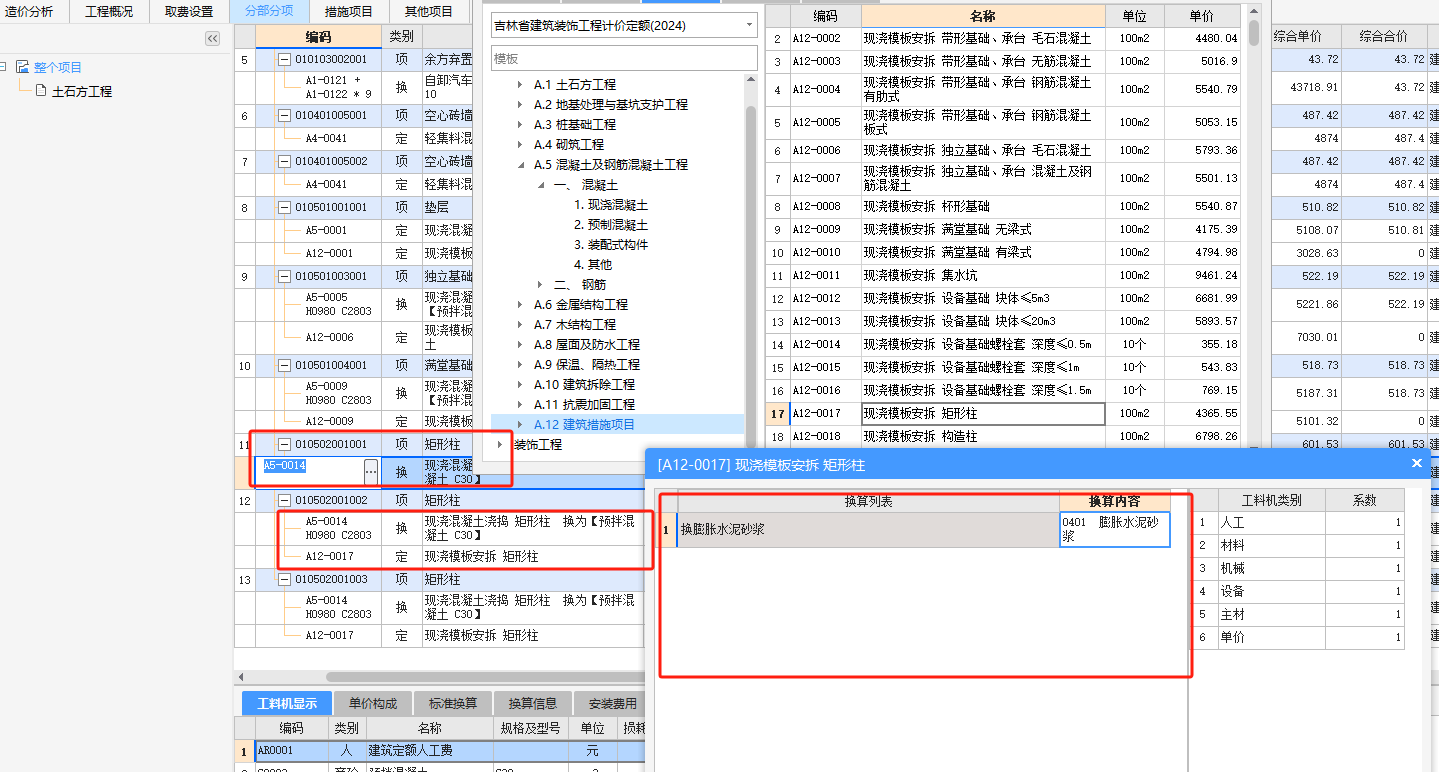This screenshot has height=772, width=1439.
Task: Open the 单价构成 bottom tab
Action: pyautogui.click(x=372, y=703)
